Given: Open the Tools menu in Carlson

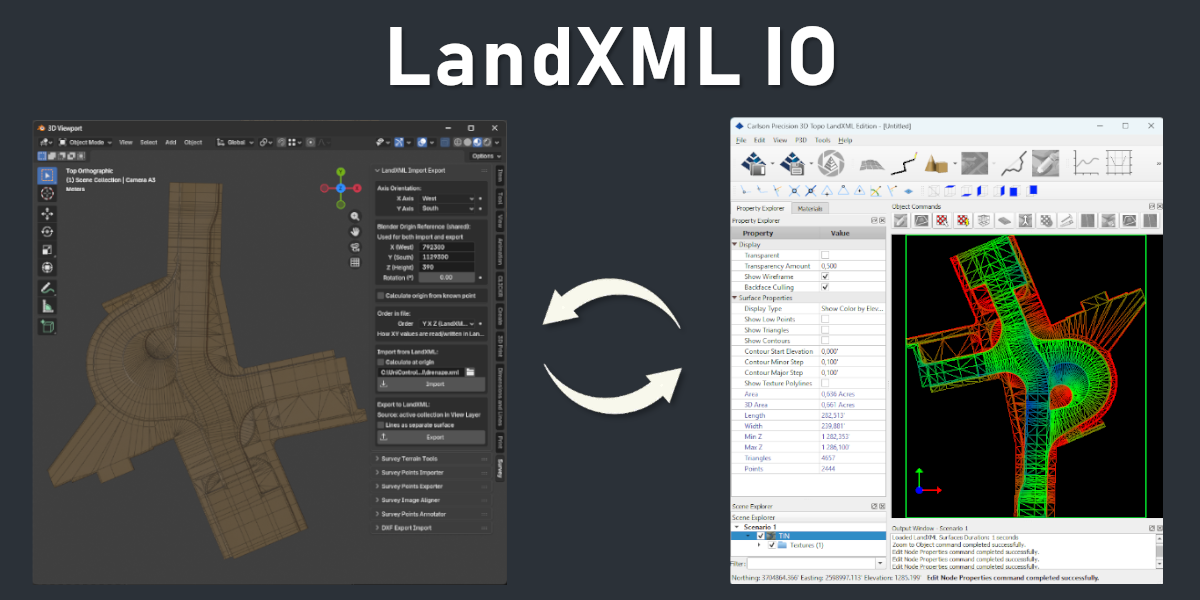Looking at the screenshot, I should (x=822, y=140).
